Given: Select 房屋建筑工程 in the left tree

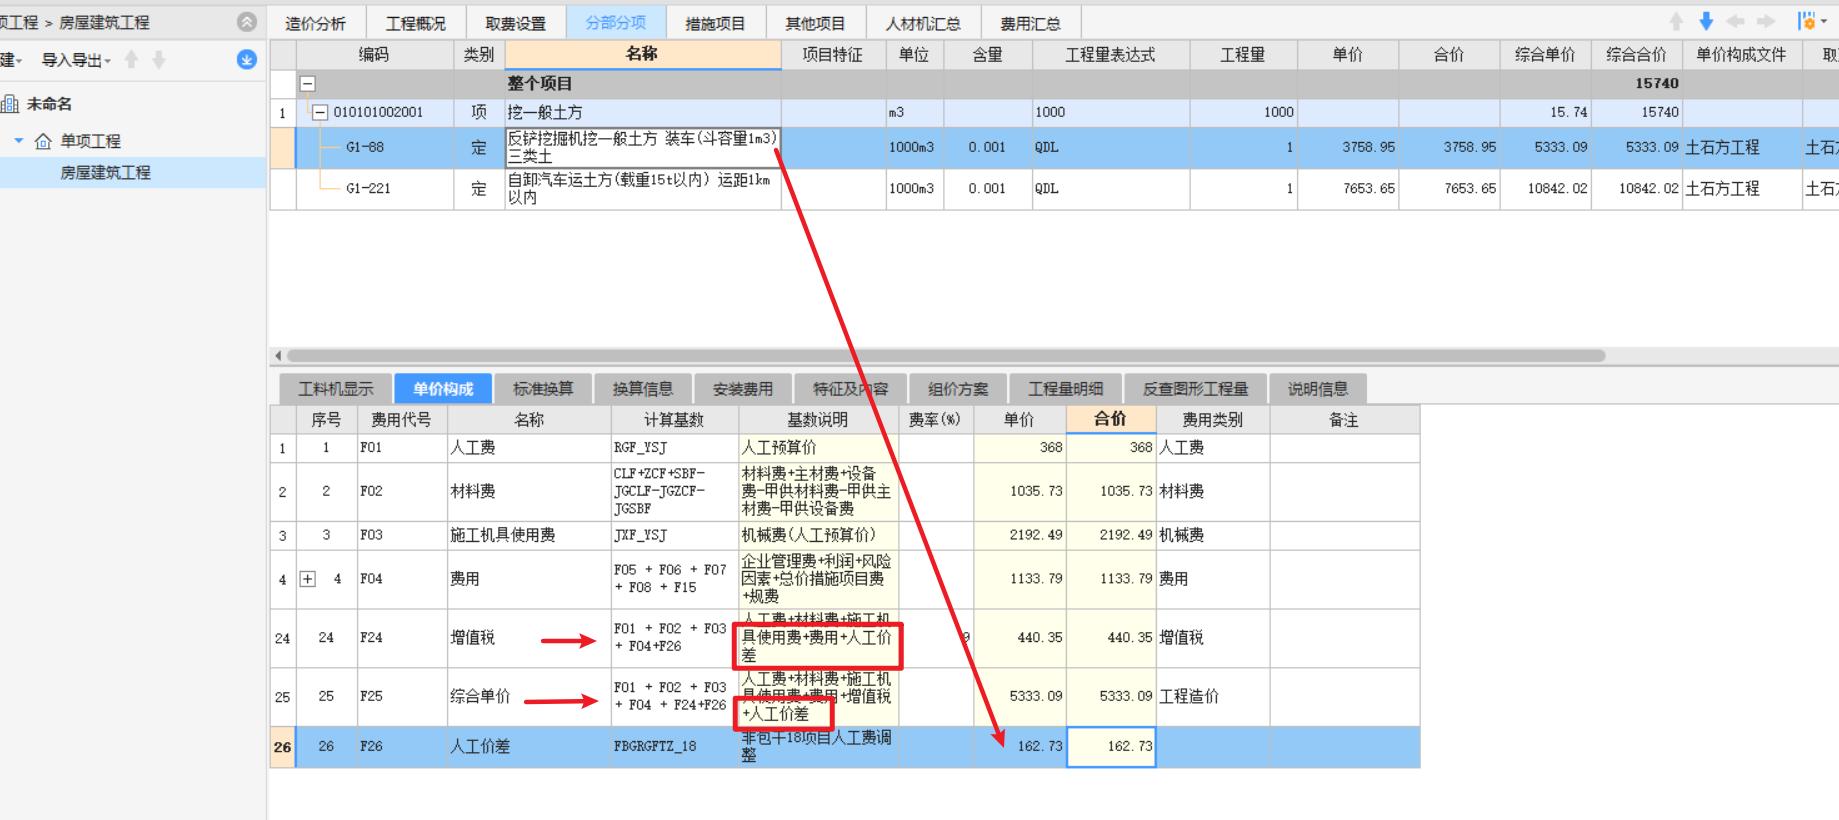Looking at the screenshot, I should pos(105,172).
